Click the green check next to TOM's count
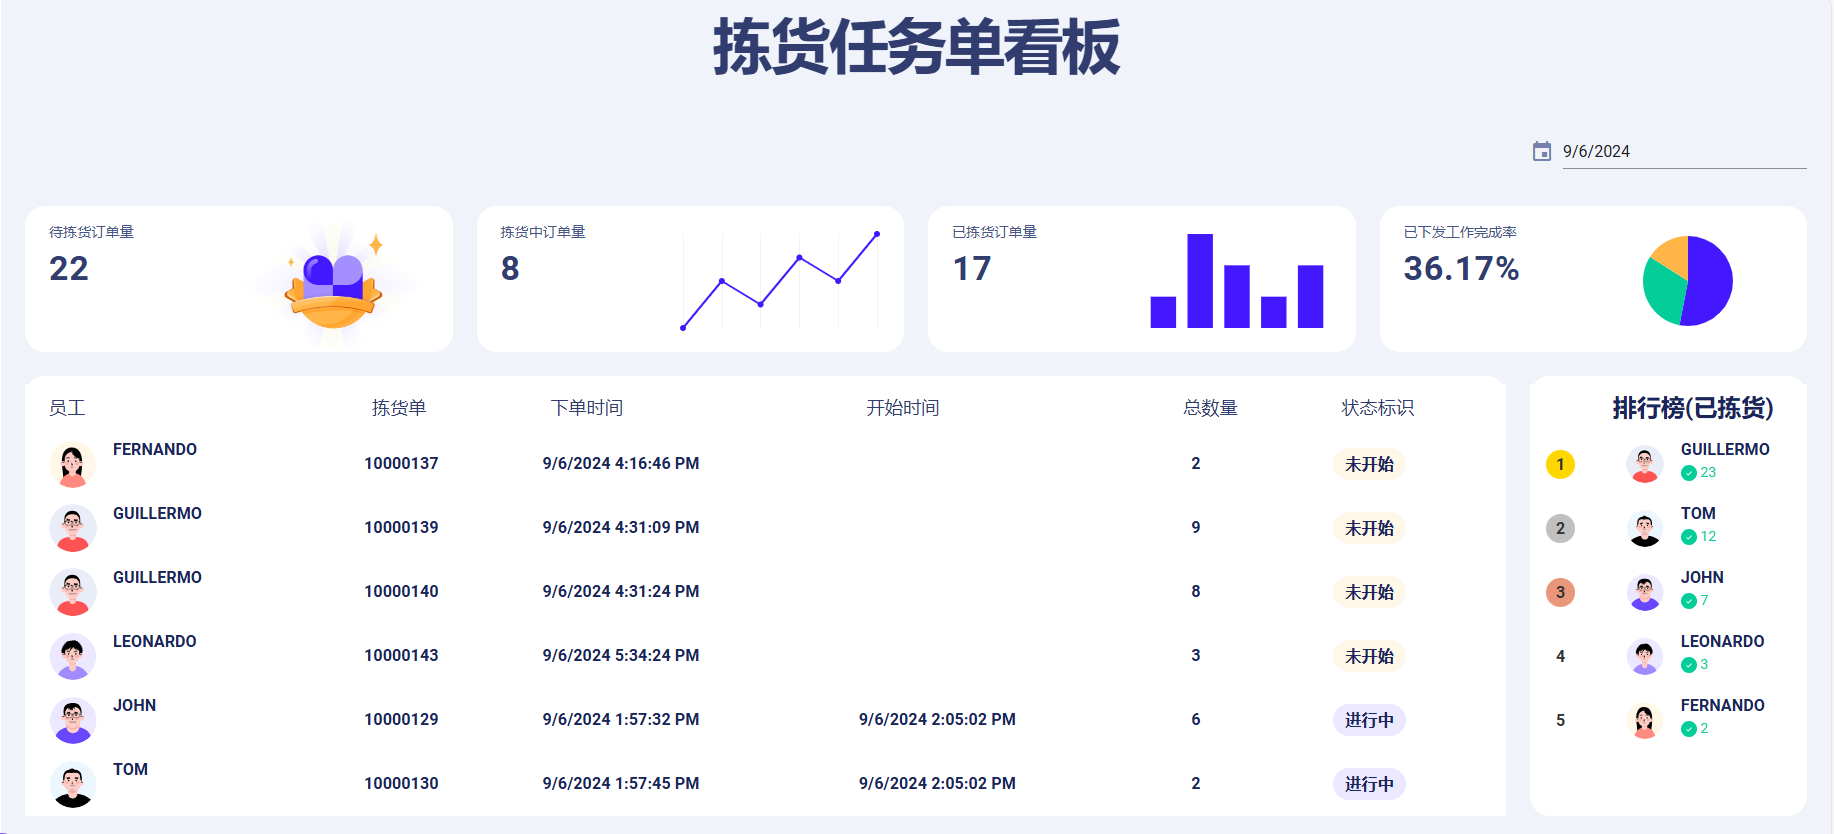This screenshot has height=834, width=1834. tap(1688, 537)
